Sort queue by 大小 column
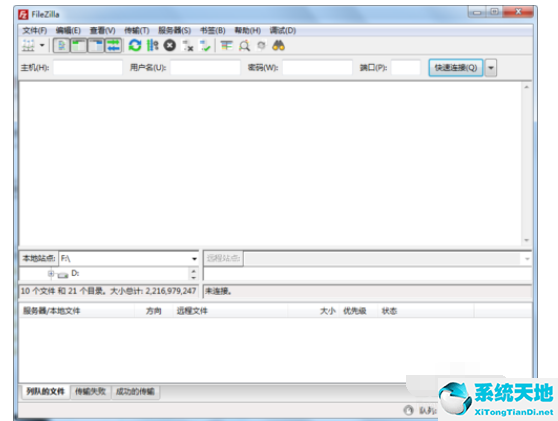Image resolution: width=558 pixels, height=421 pixels. (314, 311)
